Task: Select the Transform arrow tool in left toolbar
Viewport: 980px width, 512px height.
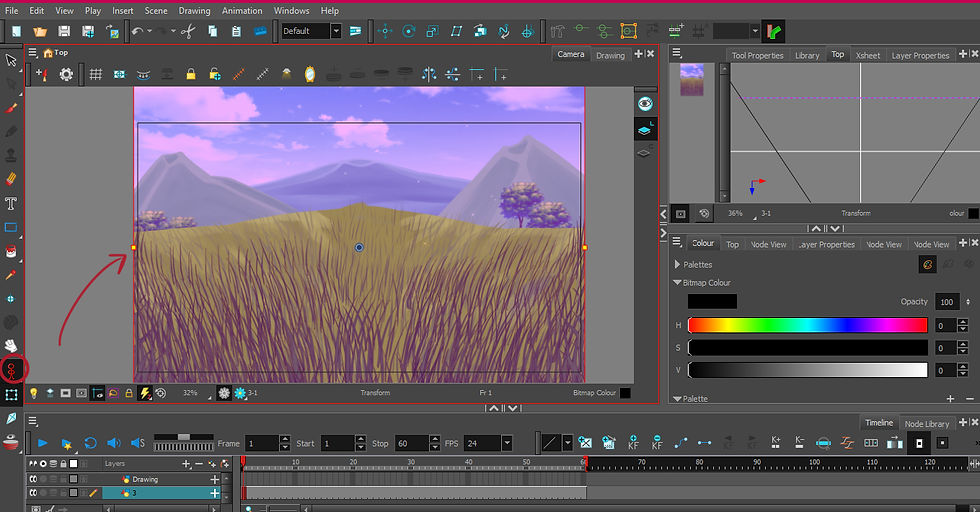Action: [x=11, y=60]
